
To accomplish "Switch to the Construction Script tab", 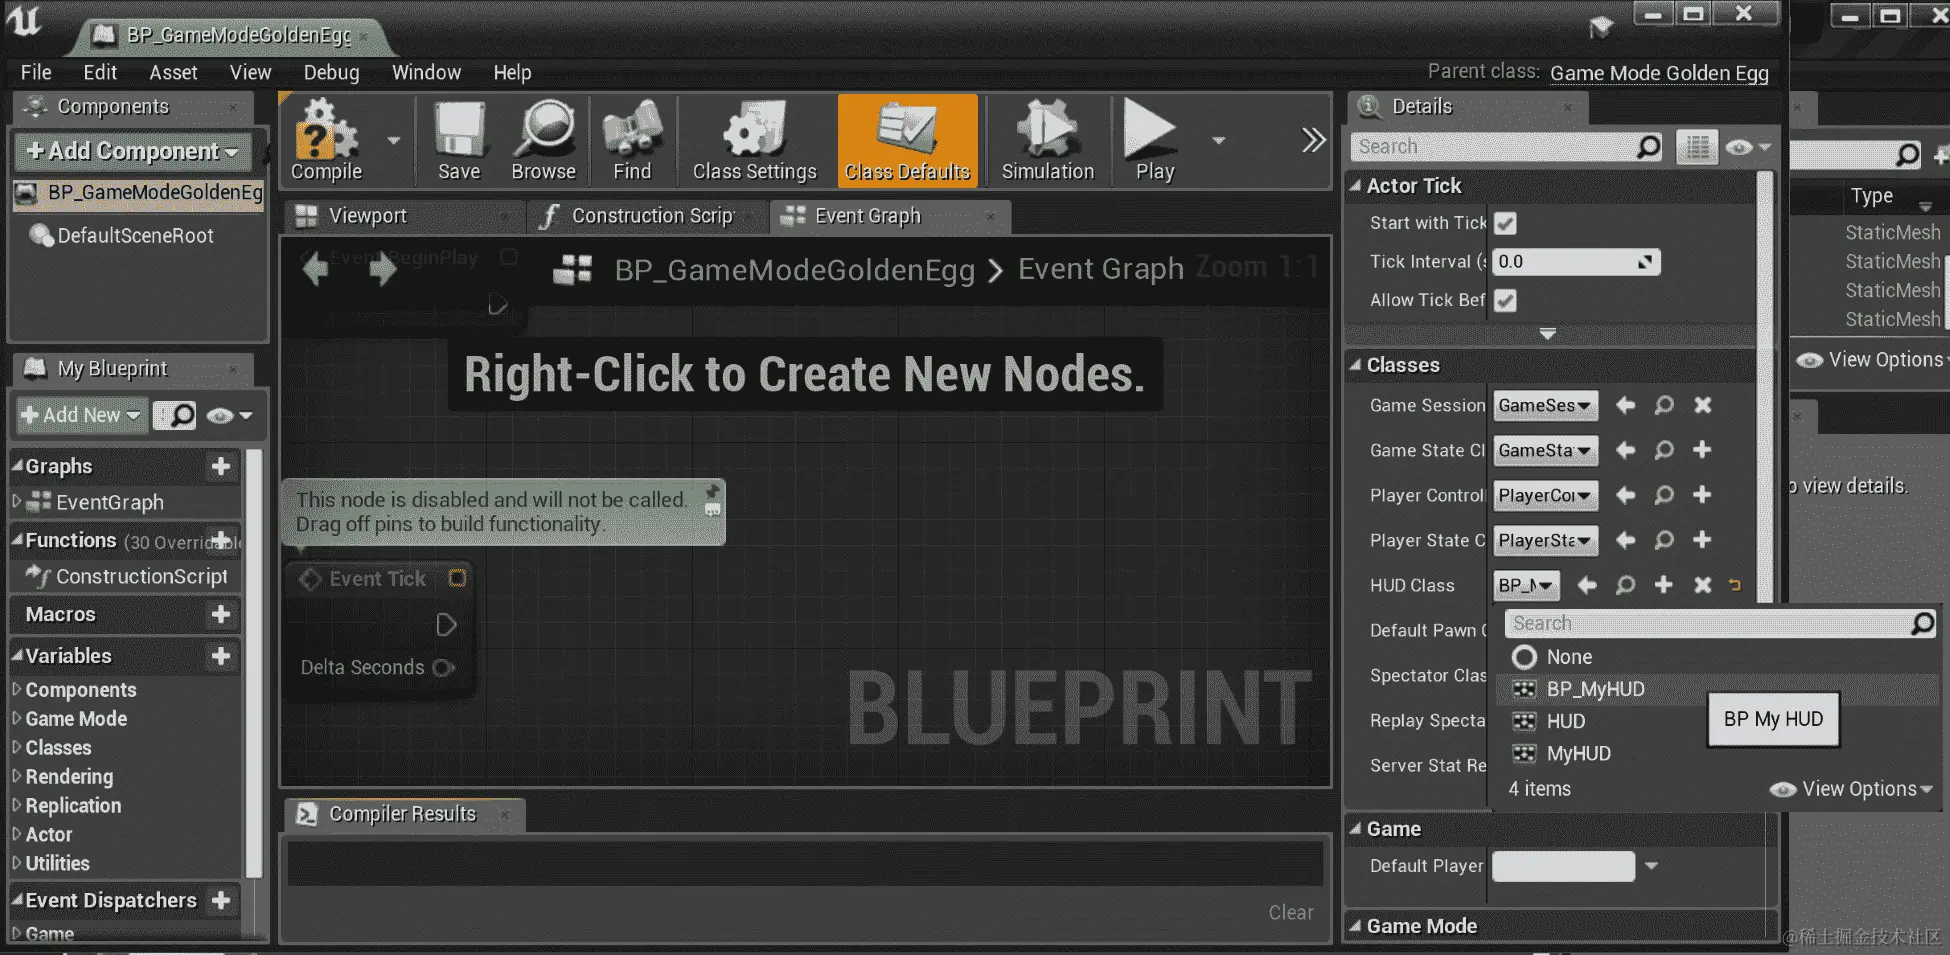I will tap(650, 216).
